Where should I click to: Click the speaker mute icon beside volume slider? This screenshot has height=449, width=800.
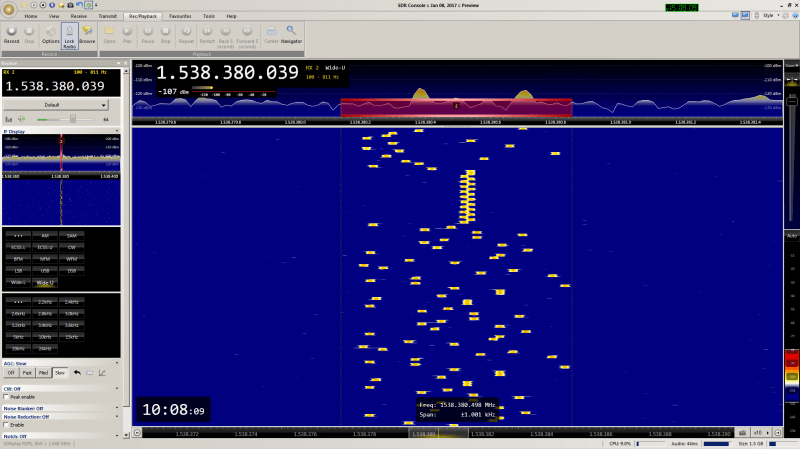pos(21,119)
